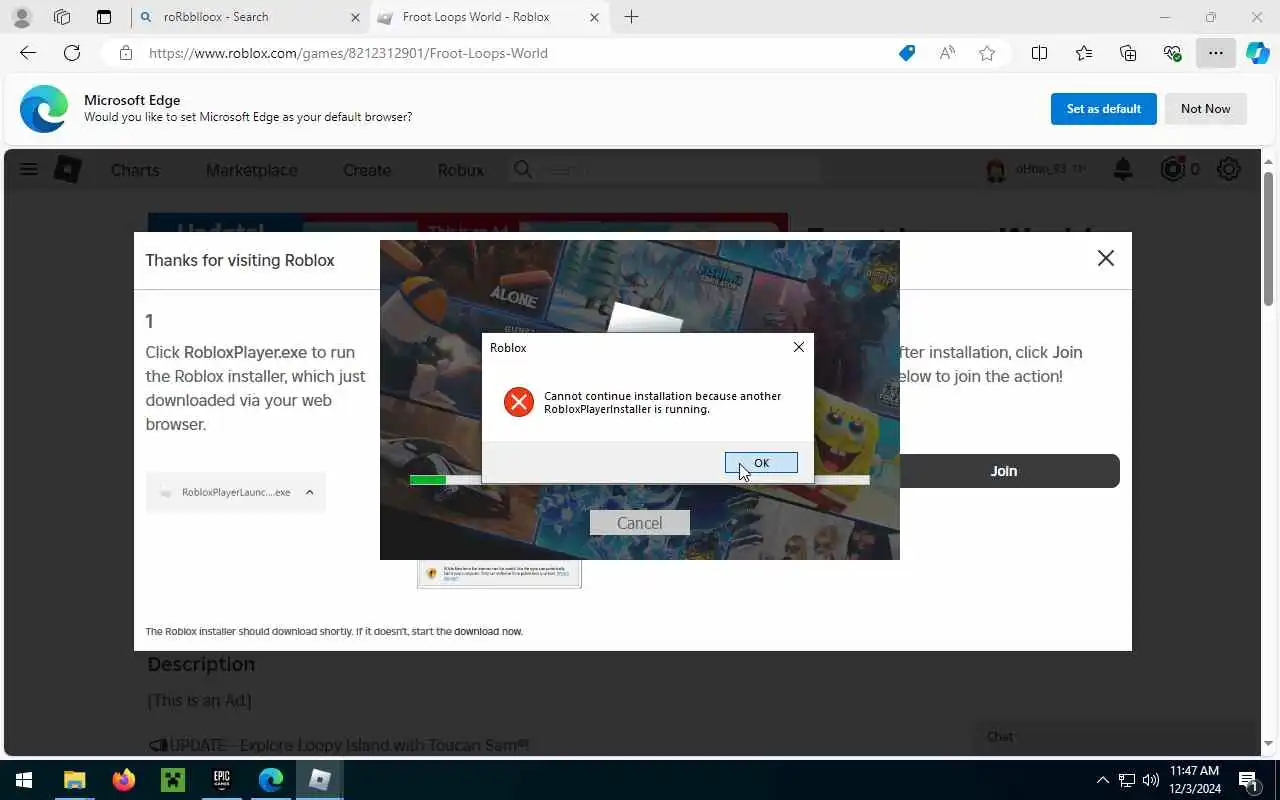The height and width of the screenshot is (800, 1280).
Task: Expand the RobloxPlayerLauncher download chevron
Action: pos(309,492)
